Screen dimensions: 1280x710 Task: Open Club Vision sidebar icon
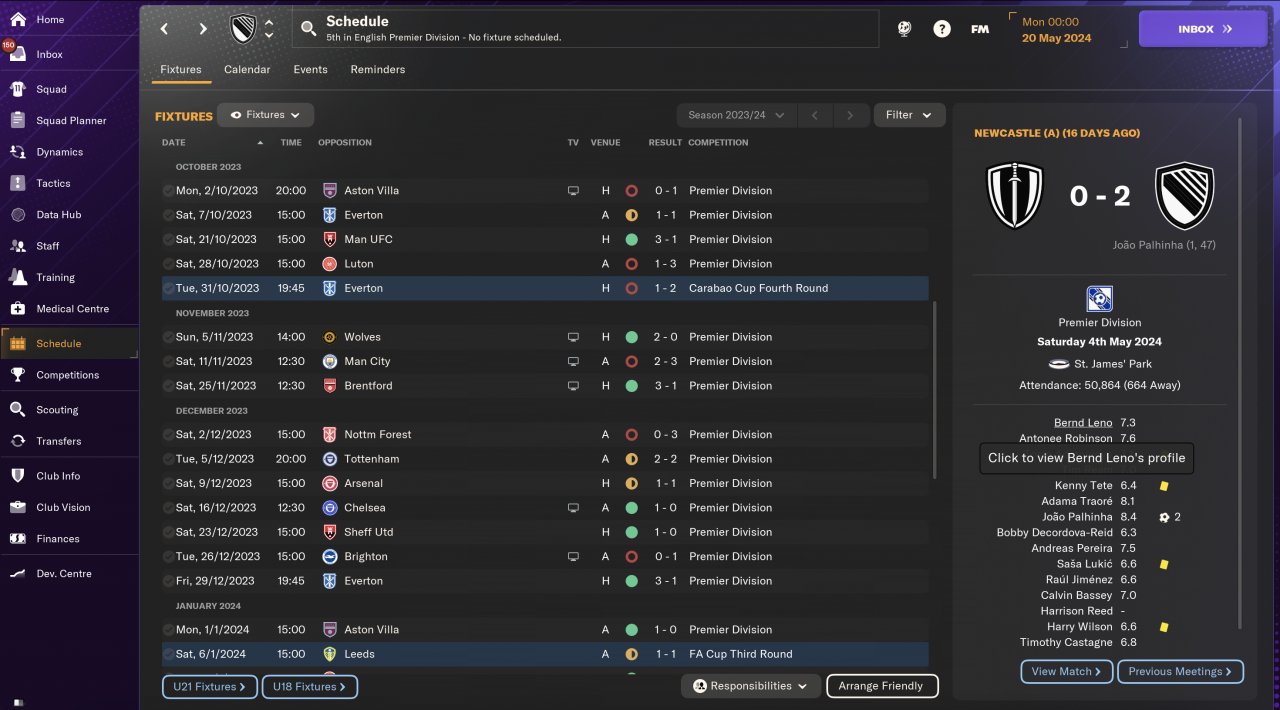[x=18, y=507]
